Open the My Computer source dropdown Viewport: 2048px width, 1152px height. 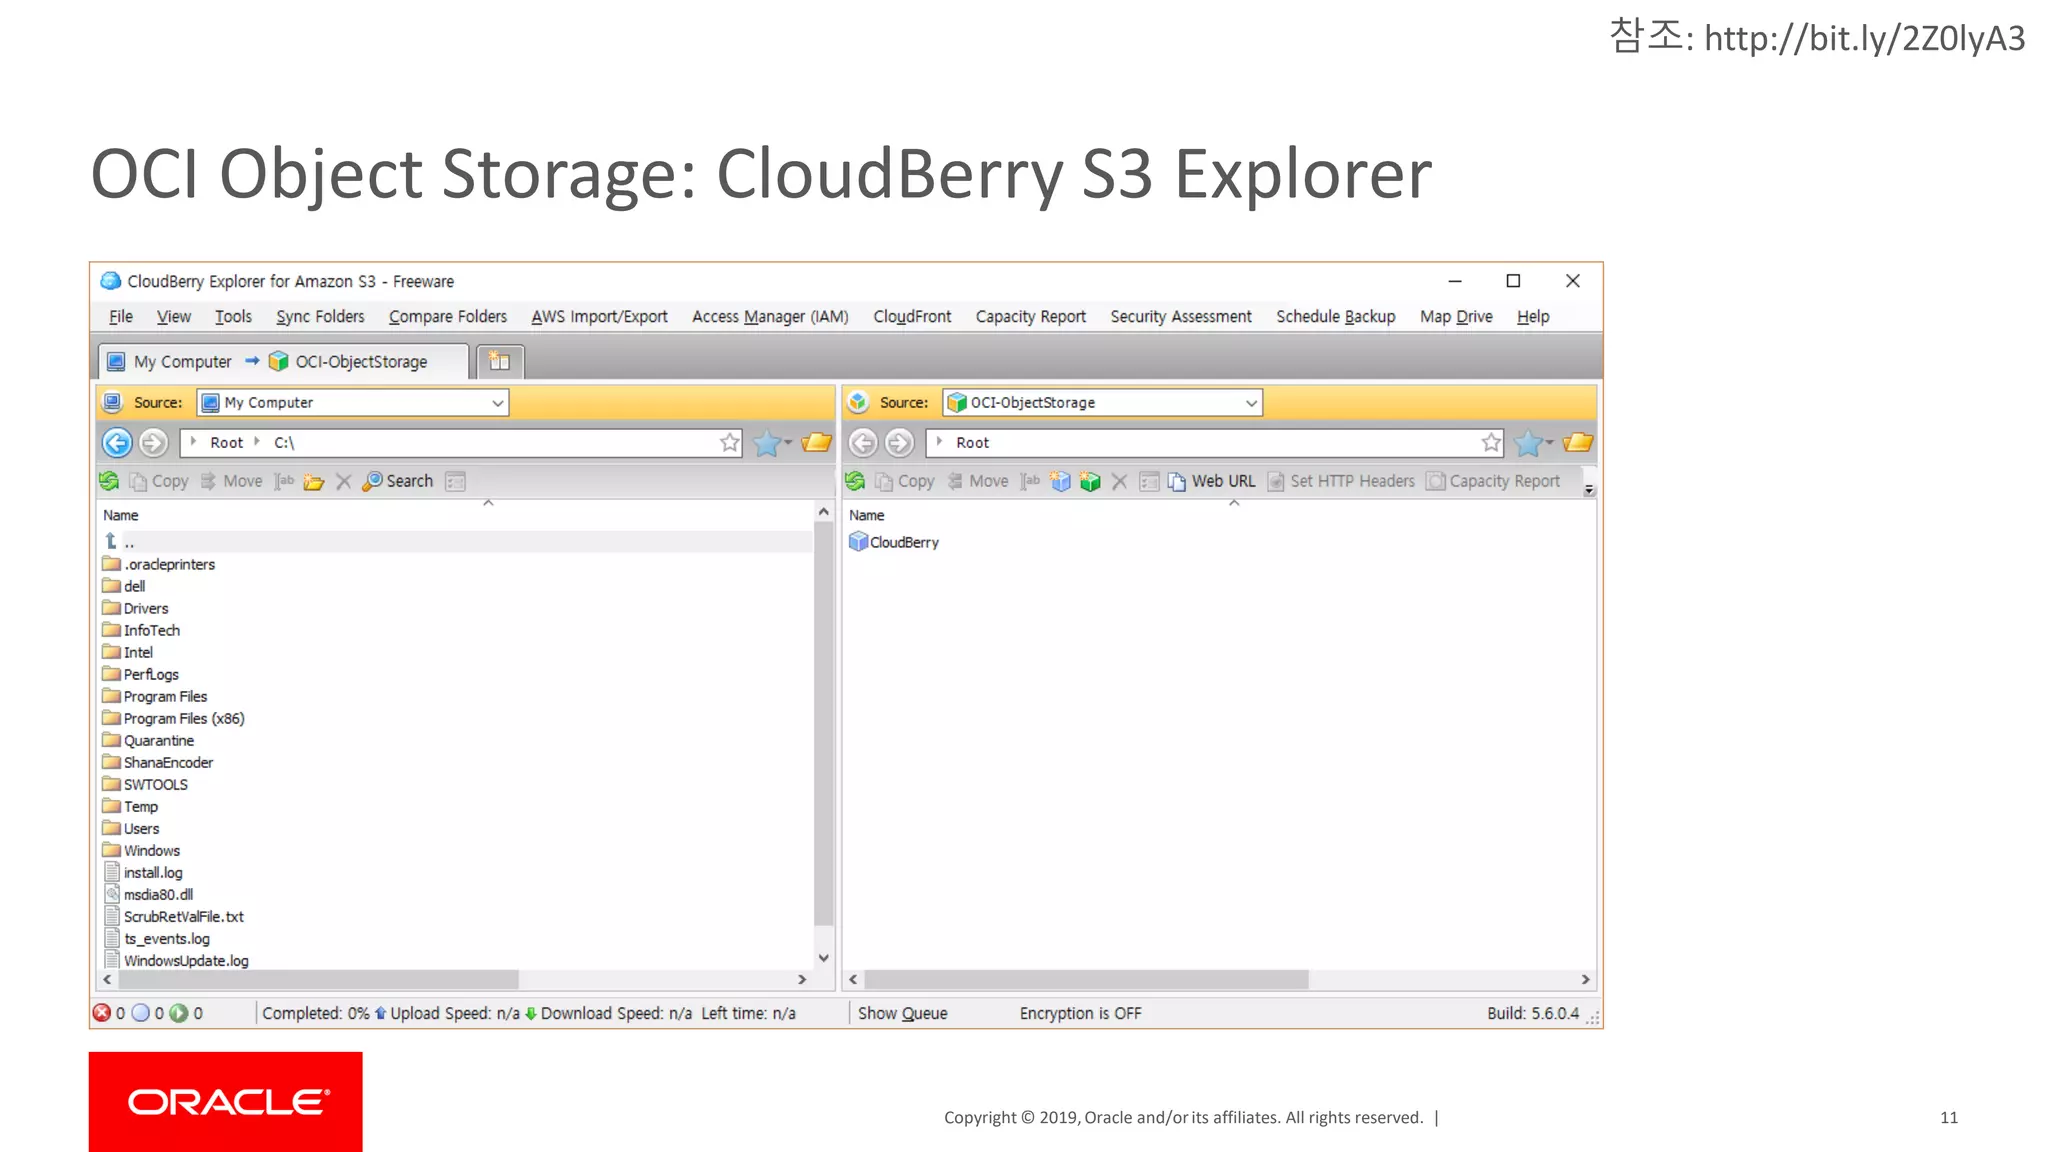tap(497, 403)
